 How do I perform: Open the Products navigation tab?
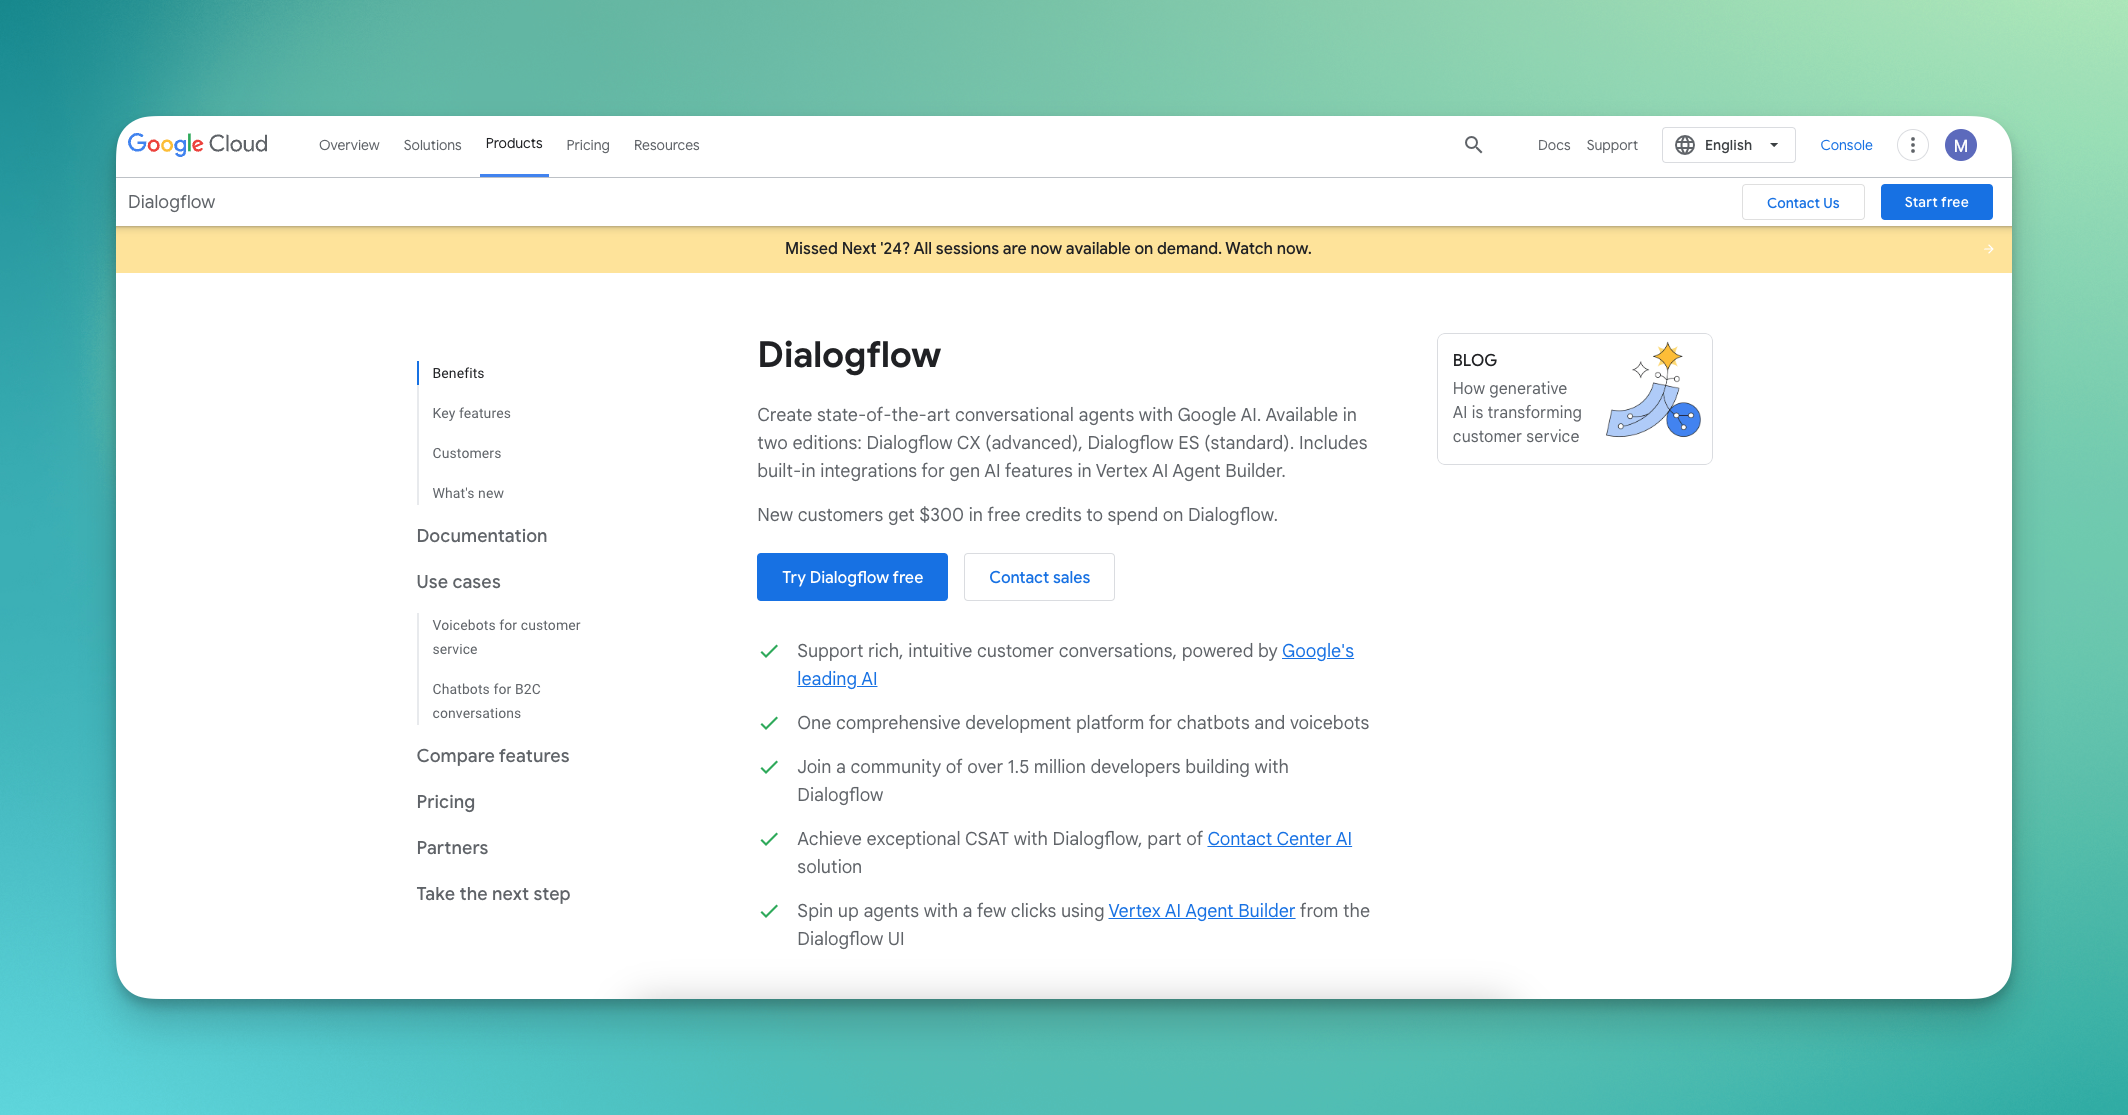pyautogui.click(x=514, y=144)
